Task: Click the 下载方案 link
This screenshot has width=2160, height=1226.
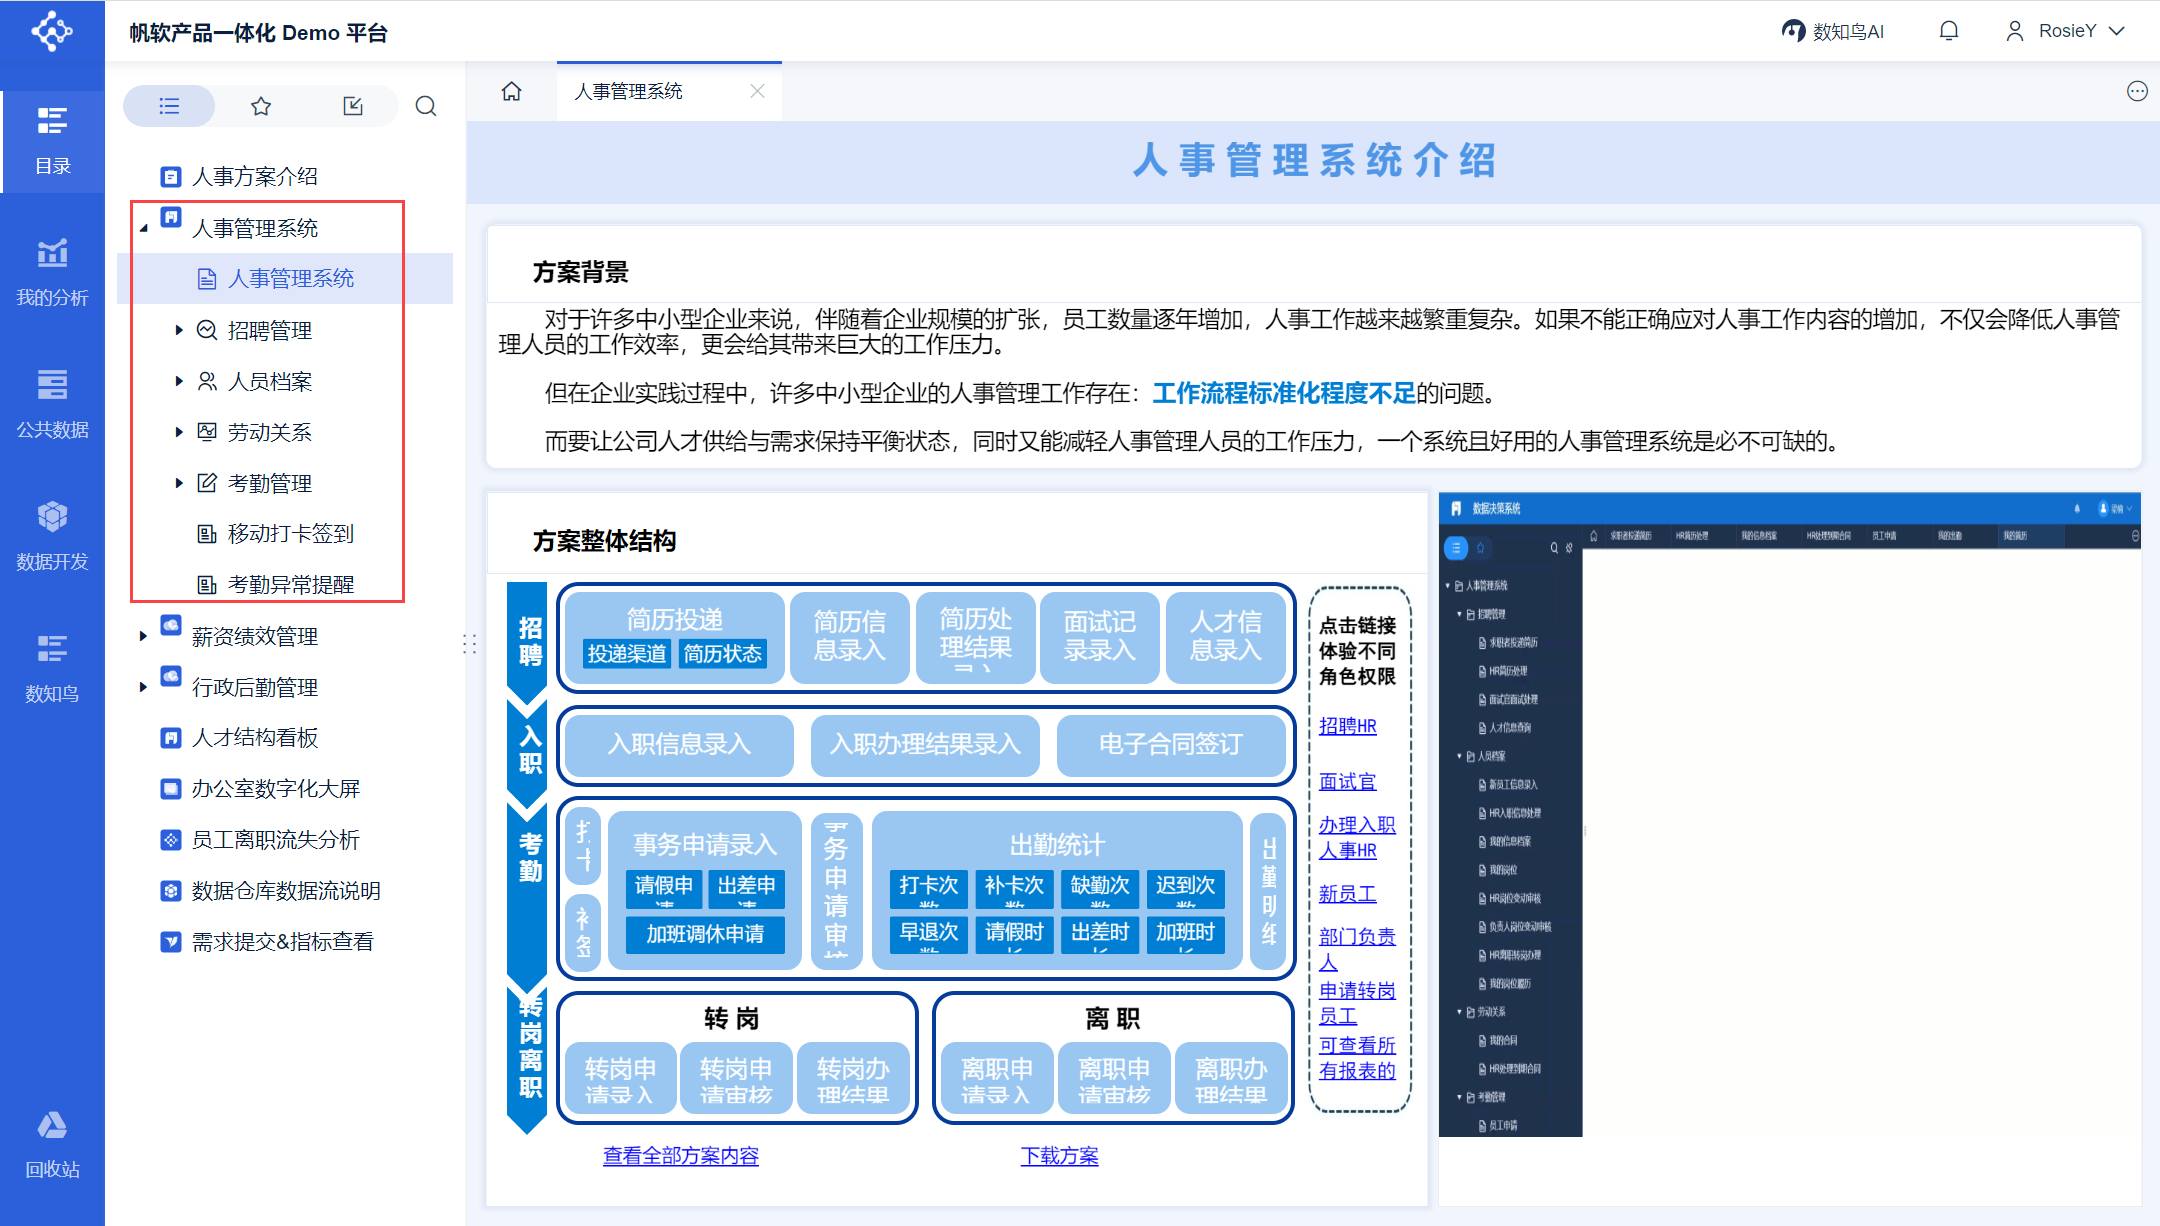Action: [x=1059, y=1156]
